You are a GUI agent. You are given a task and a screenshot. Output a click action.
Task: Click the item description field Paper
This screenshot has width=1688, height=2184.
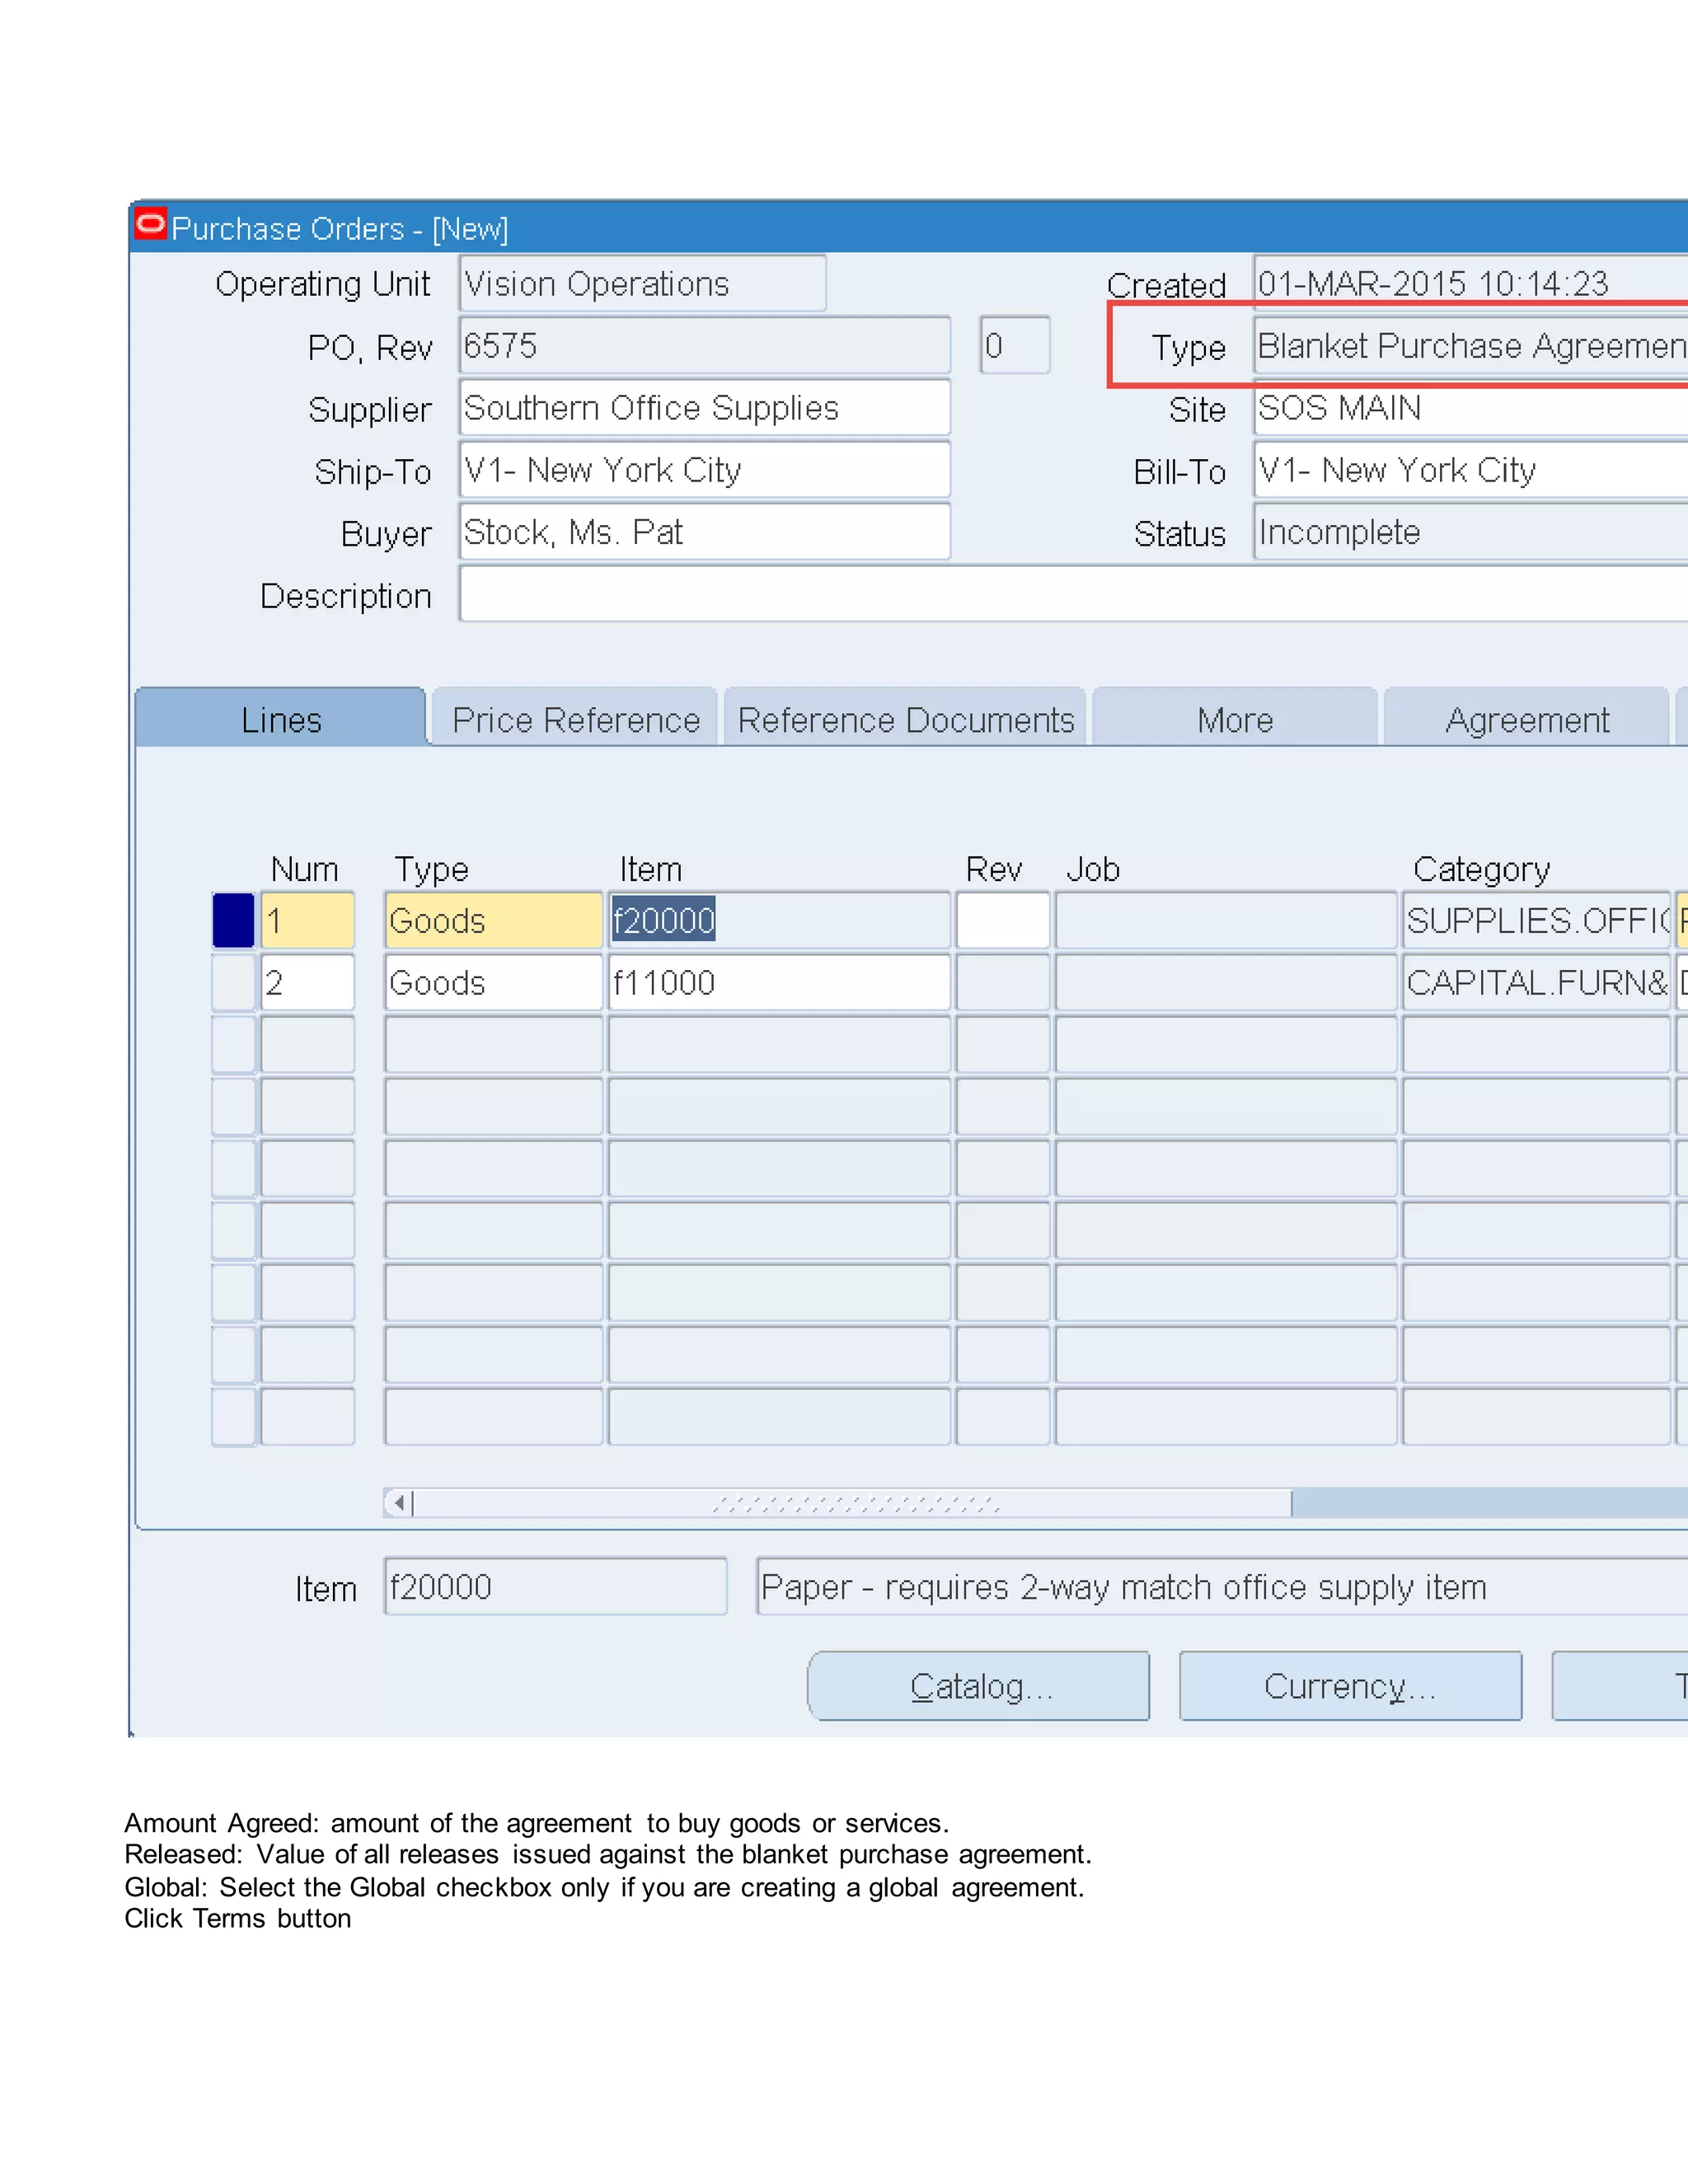click(x=1222, y=1586)
